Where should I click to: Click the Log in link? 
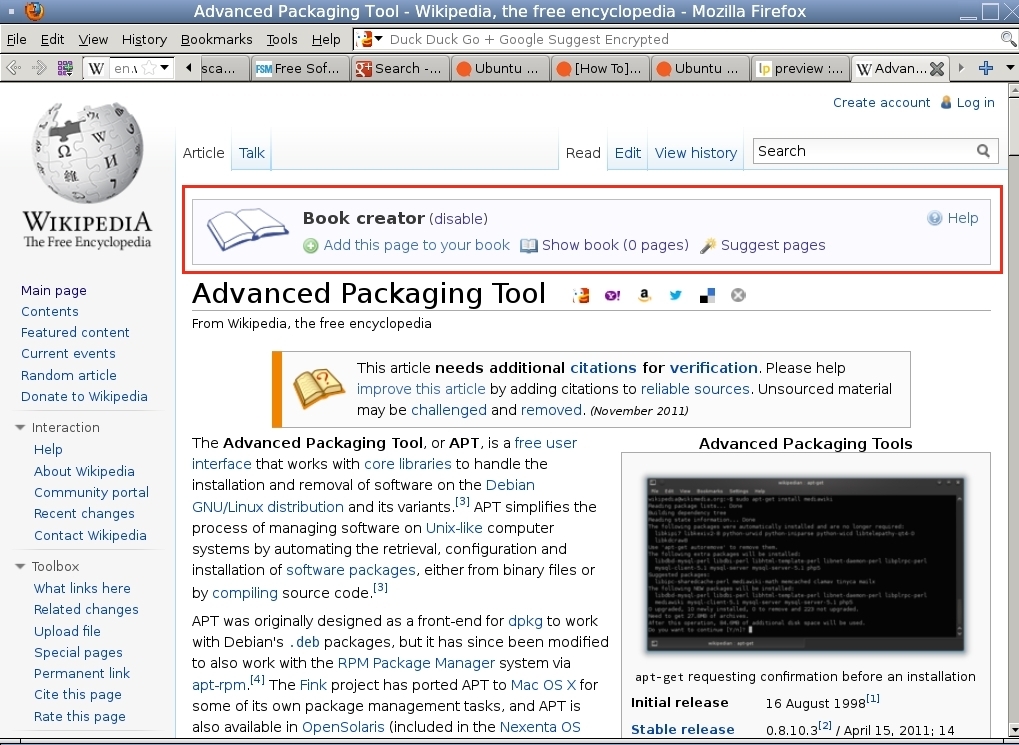tap(975, 103)
